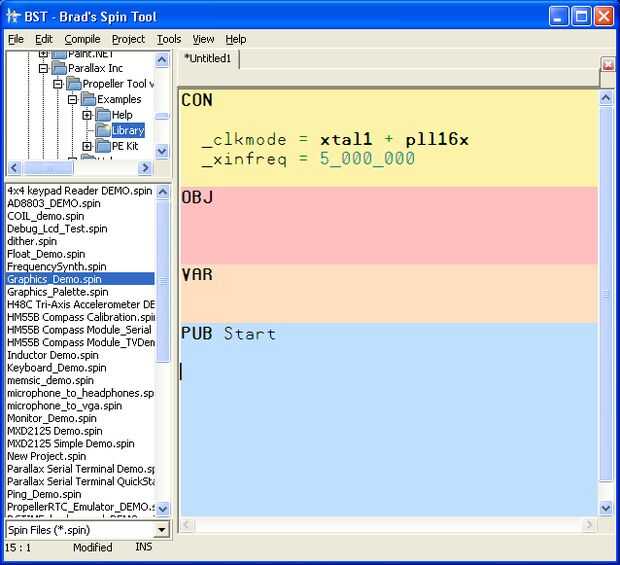The image size is (620, 565).
Task: Select Monitor_Demo.spin file
Action: pyautogui.click(x=52, y=419)
